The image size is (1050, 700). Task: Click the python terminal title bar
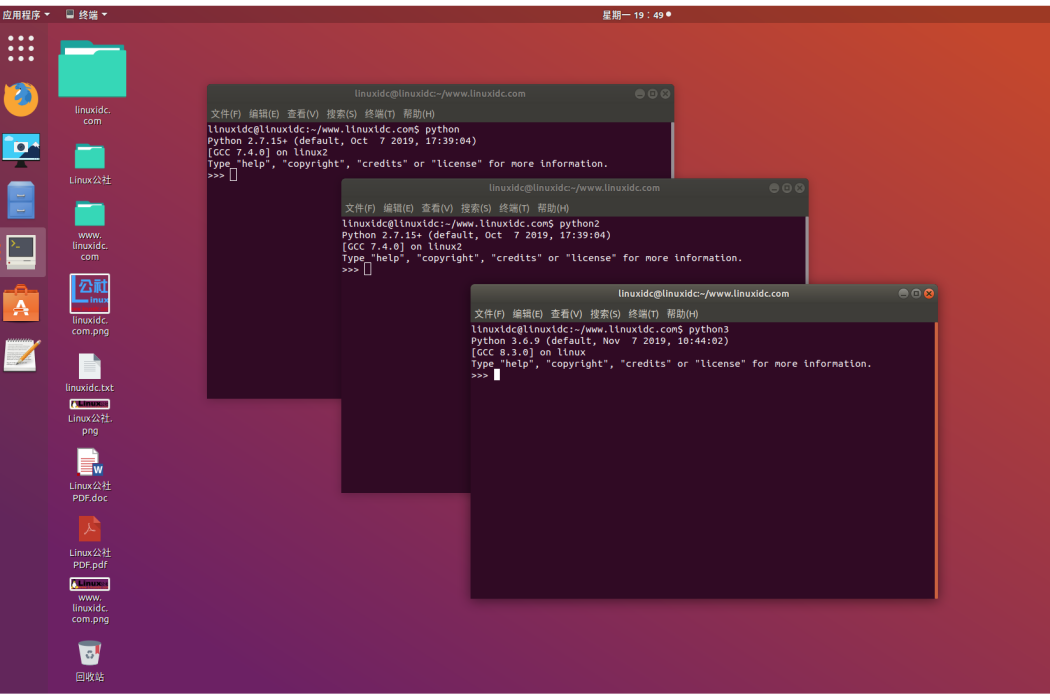[x=440, y=94]
